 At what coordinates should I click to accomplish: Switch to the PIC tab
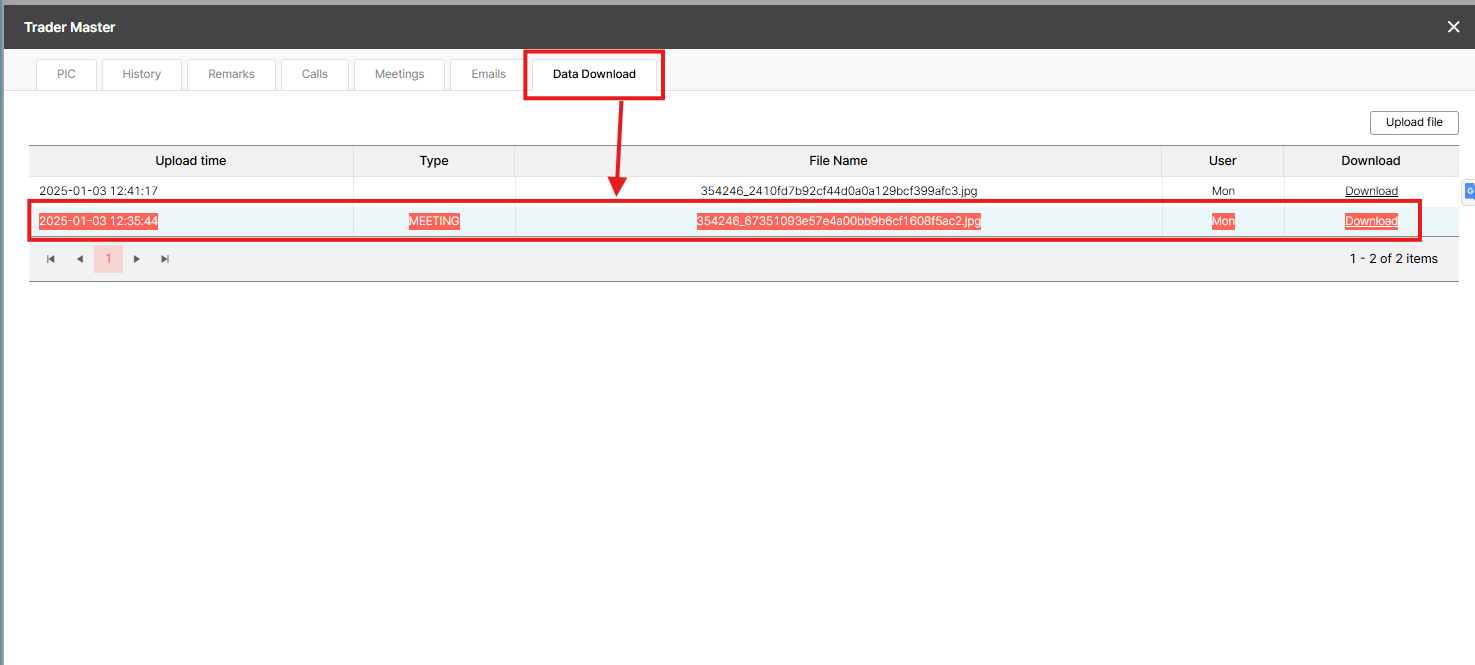click(x=66, y=74)
